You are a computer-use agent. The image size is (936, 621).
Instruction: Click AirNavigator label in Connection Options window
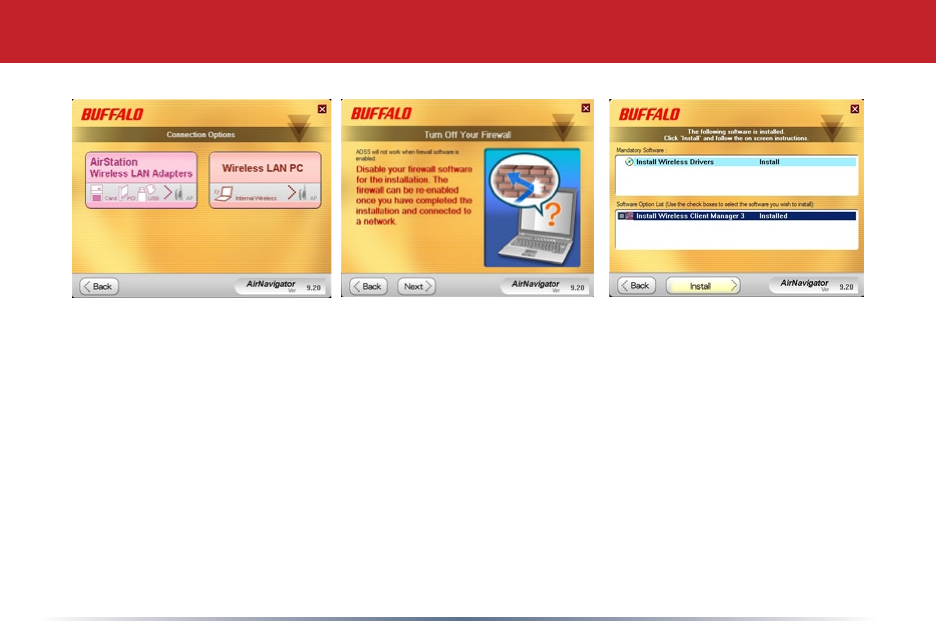point(271,284)
